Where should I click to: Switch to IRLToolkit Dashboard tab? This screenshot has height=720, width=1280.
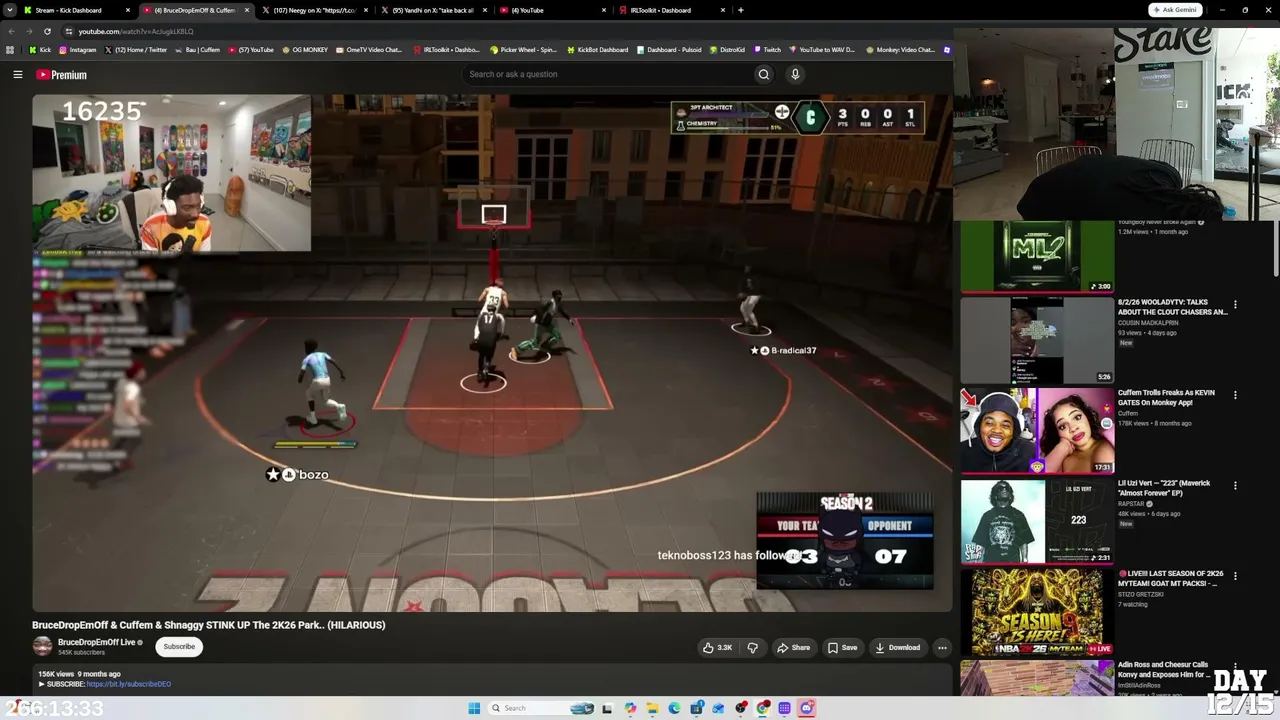coord(672,10)
